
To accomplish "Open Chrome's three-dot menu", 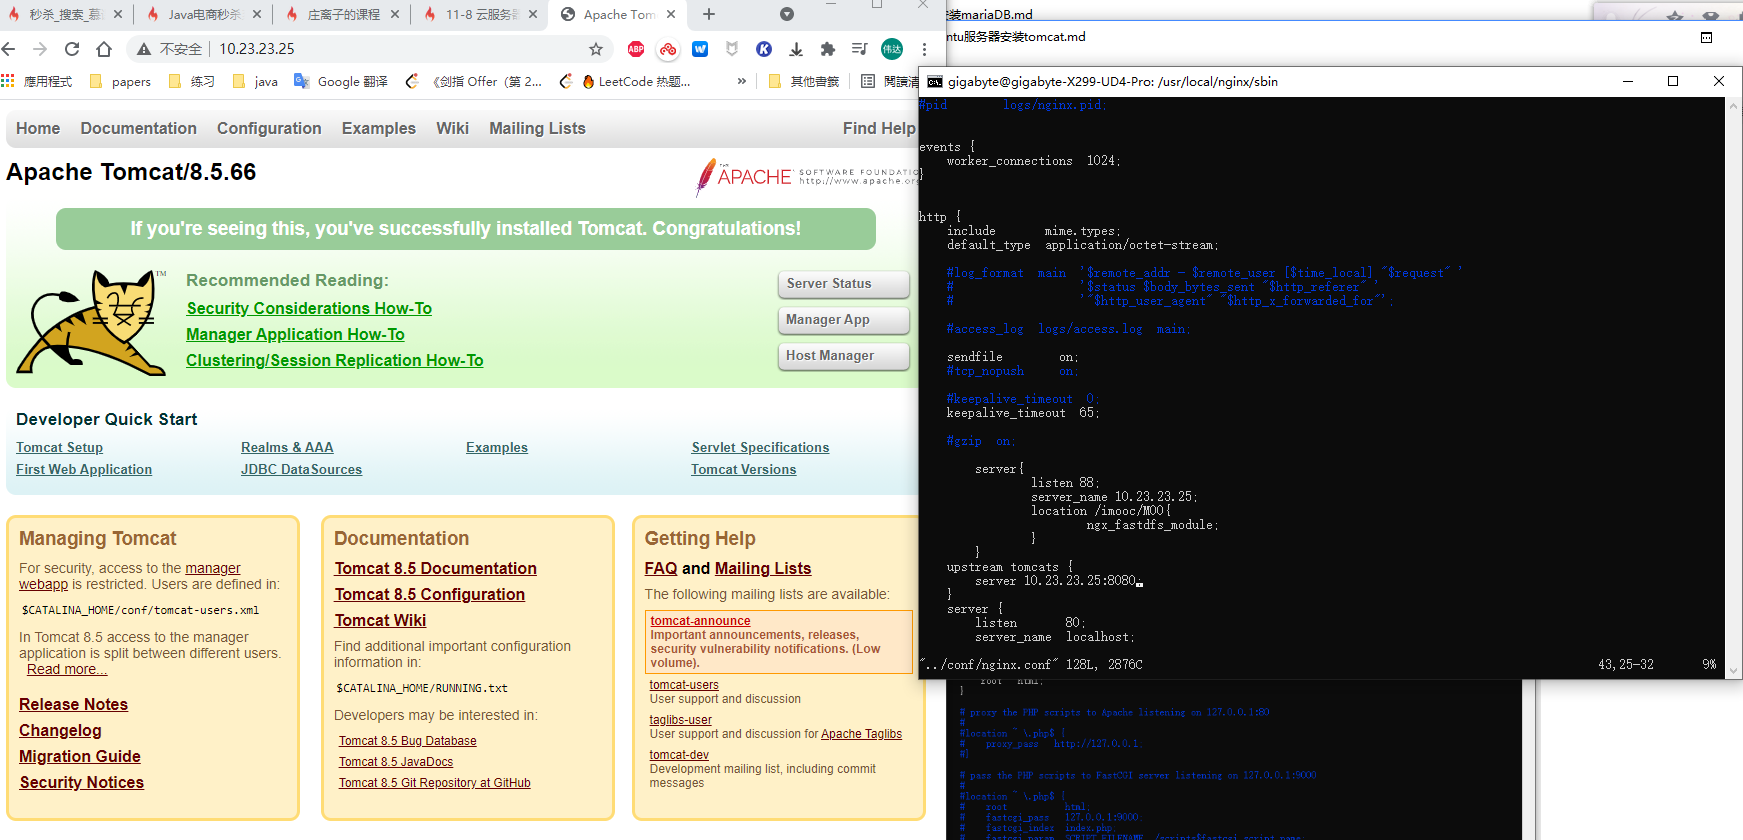I will [x=924, y=49].
